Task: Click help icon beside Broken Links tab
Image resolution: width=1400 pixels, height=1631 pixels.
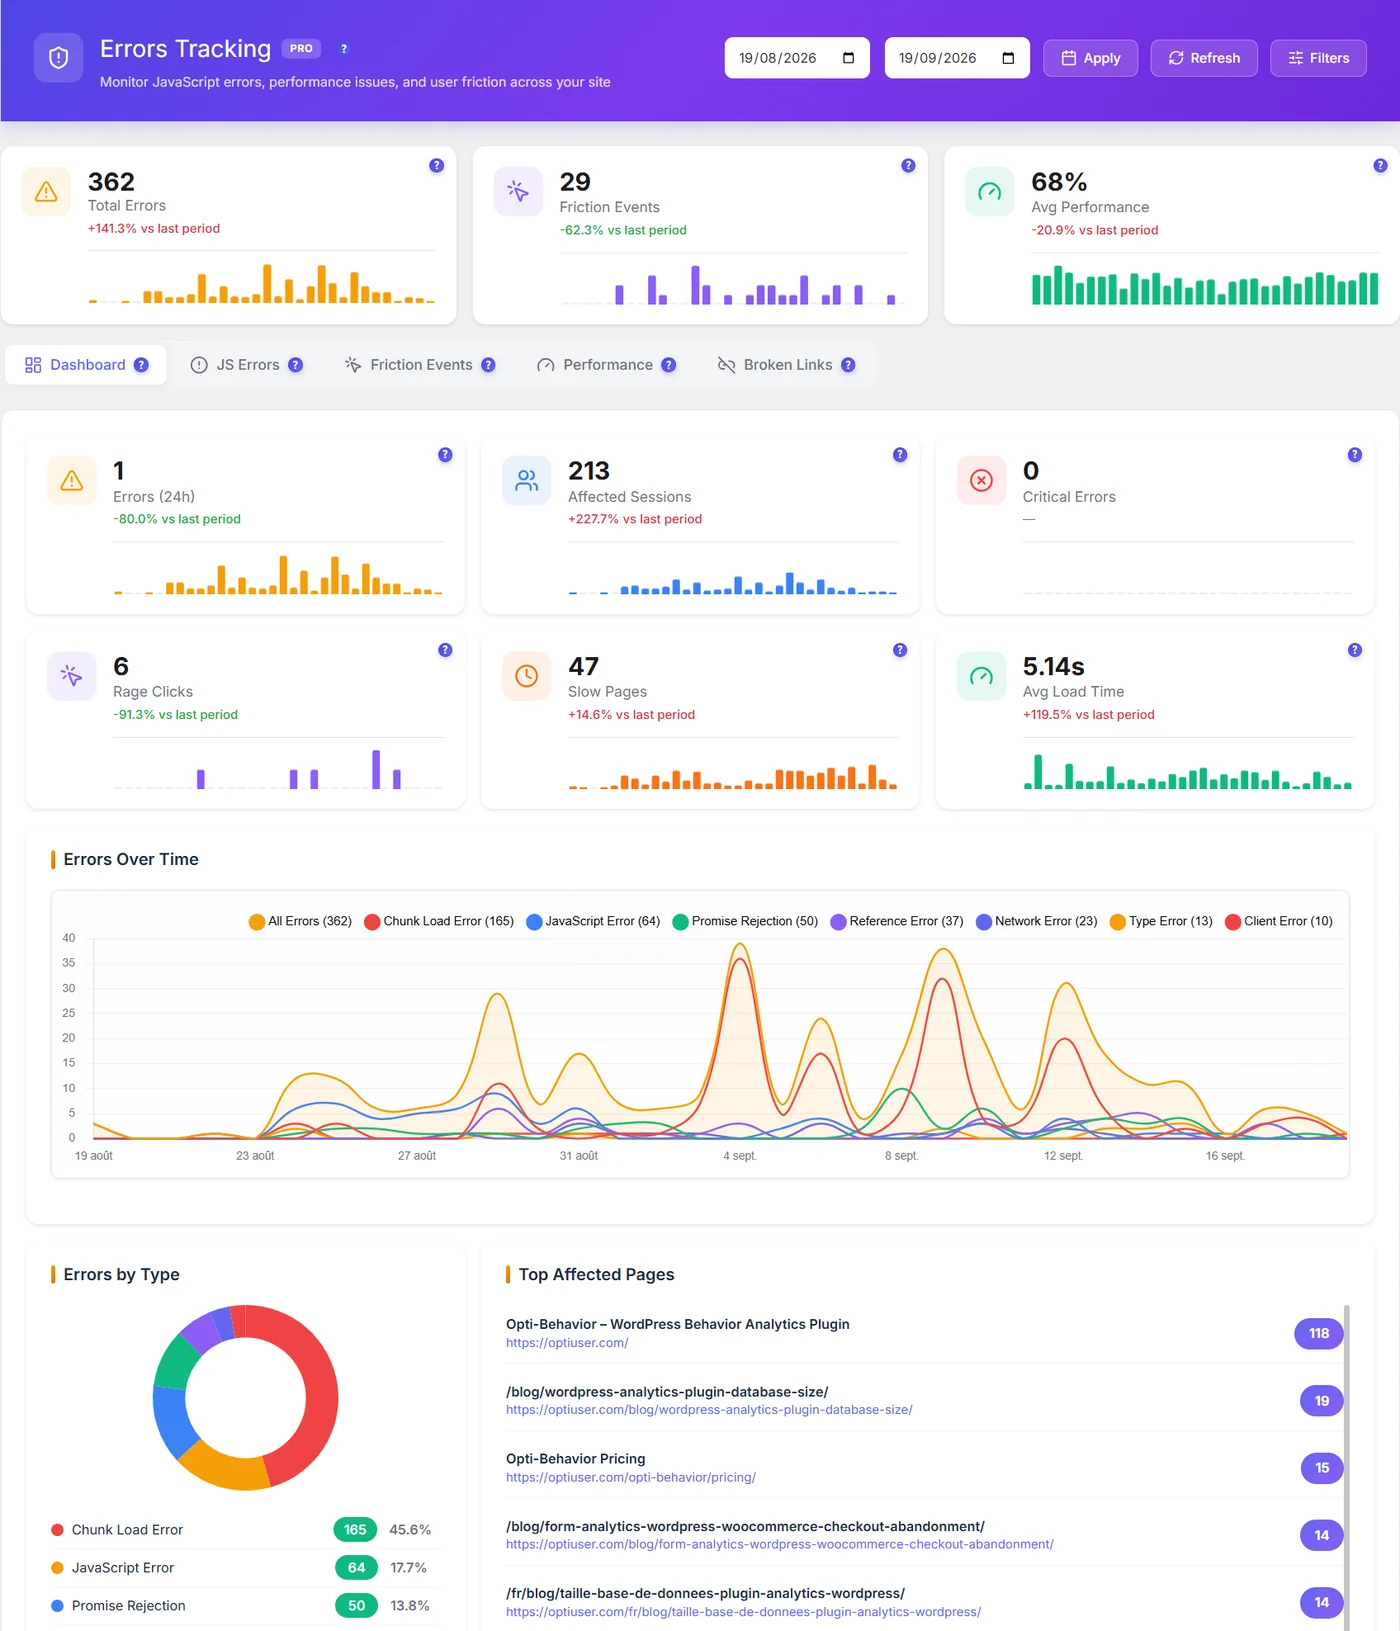Action: [848, 365]
